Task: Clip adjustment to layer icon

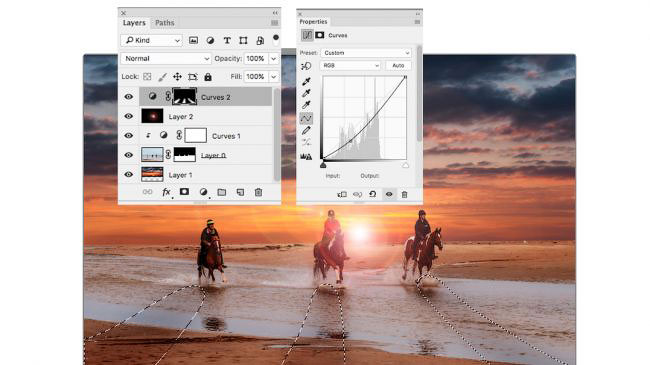Action: pos(342,194)
